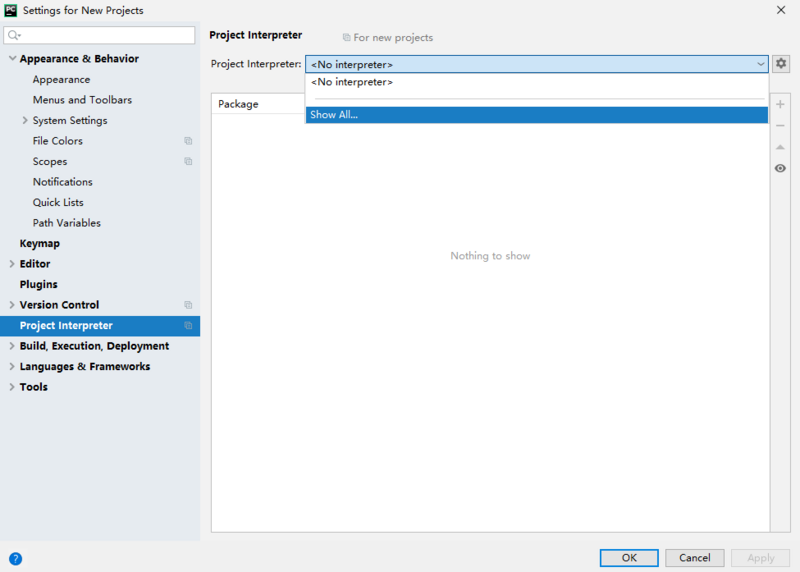Choose Show All... in interpreter list
Image resolution: width=800 pixels, height=572 pixels.
point(537,115)
